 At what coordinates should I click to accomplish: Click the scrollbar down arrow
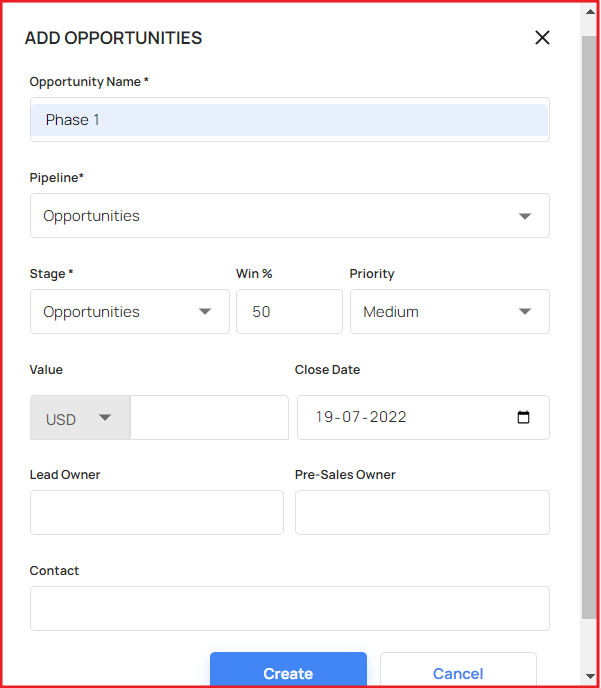click(x=590, y=676)
